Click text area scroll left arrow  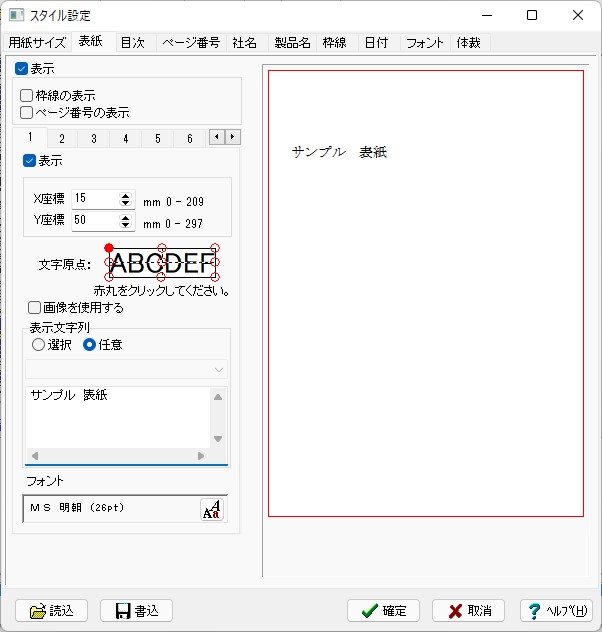click(35, 456)
